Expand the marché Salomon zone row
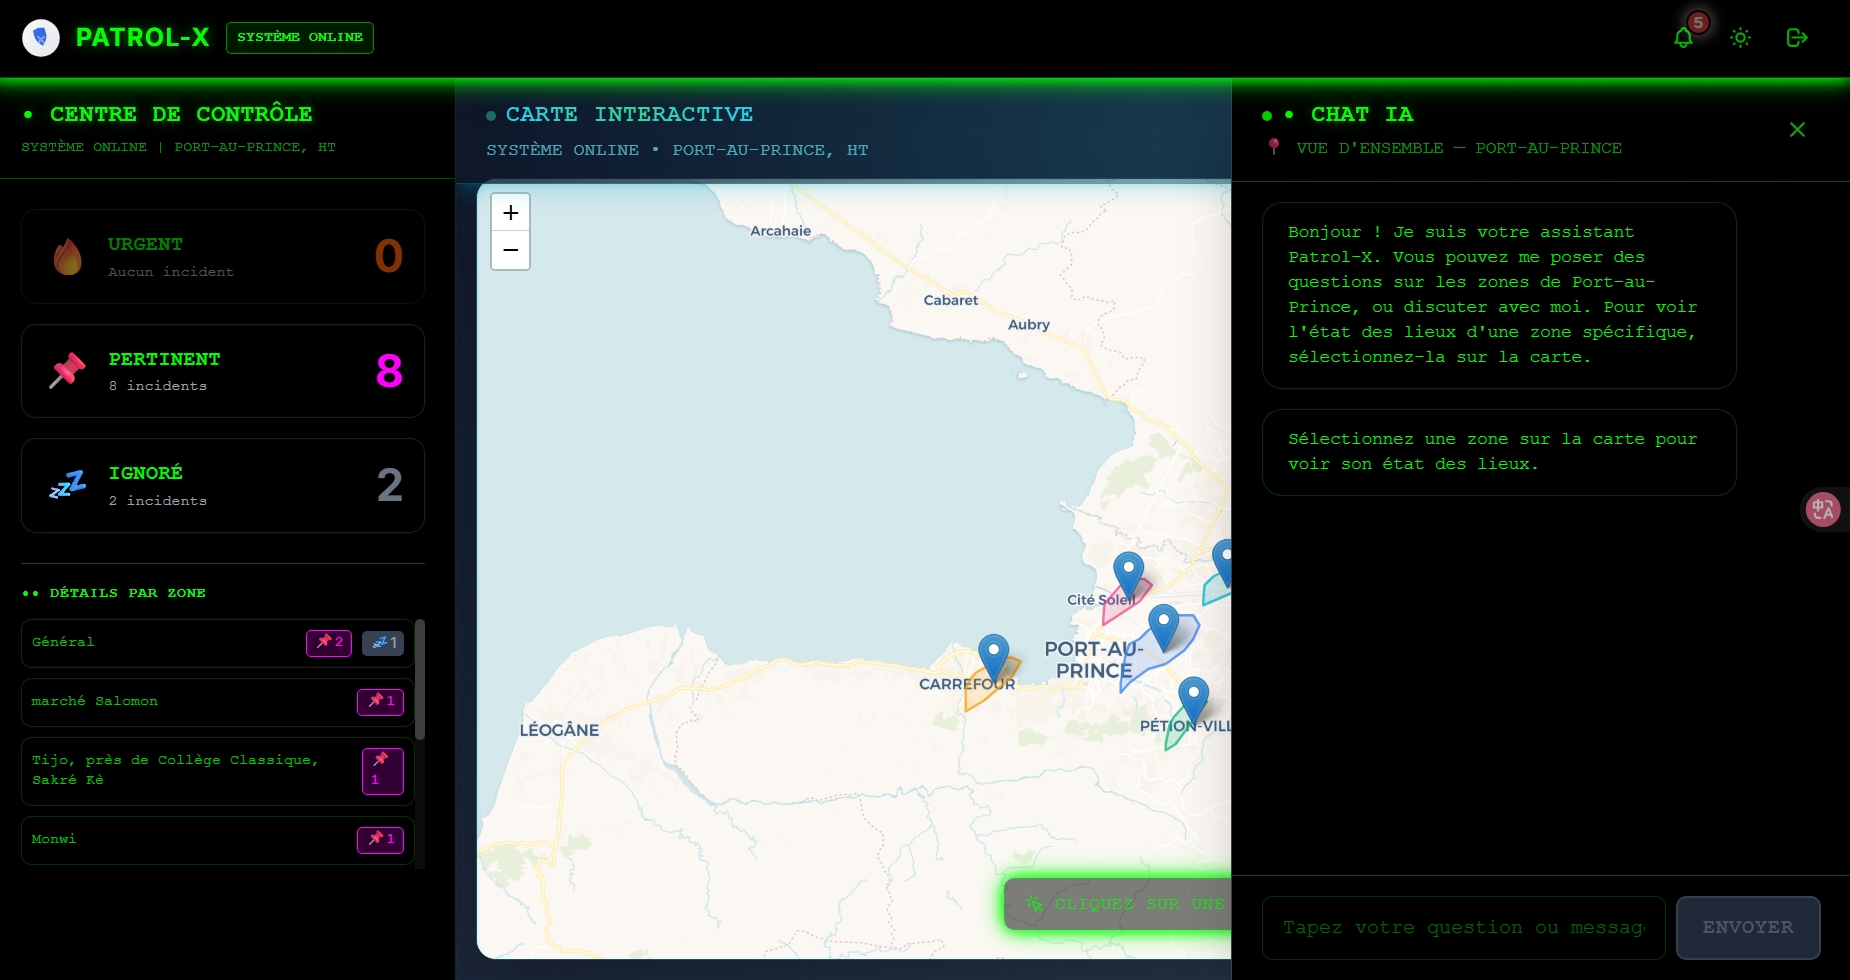The width and height of the screenshot is (1850, 980). 160,702
